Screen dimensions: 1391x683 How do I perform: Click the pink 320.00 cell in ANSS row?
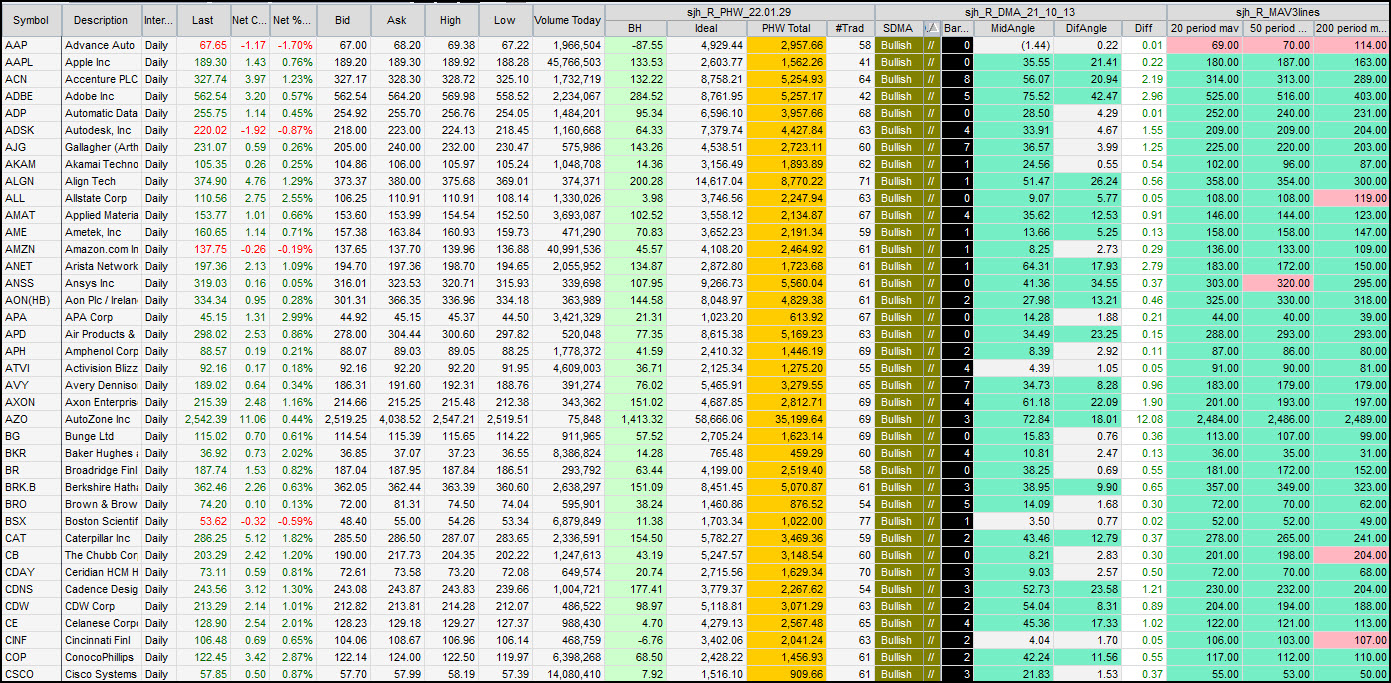click(1278, 283)
